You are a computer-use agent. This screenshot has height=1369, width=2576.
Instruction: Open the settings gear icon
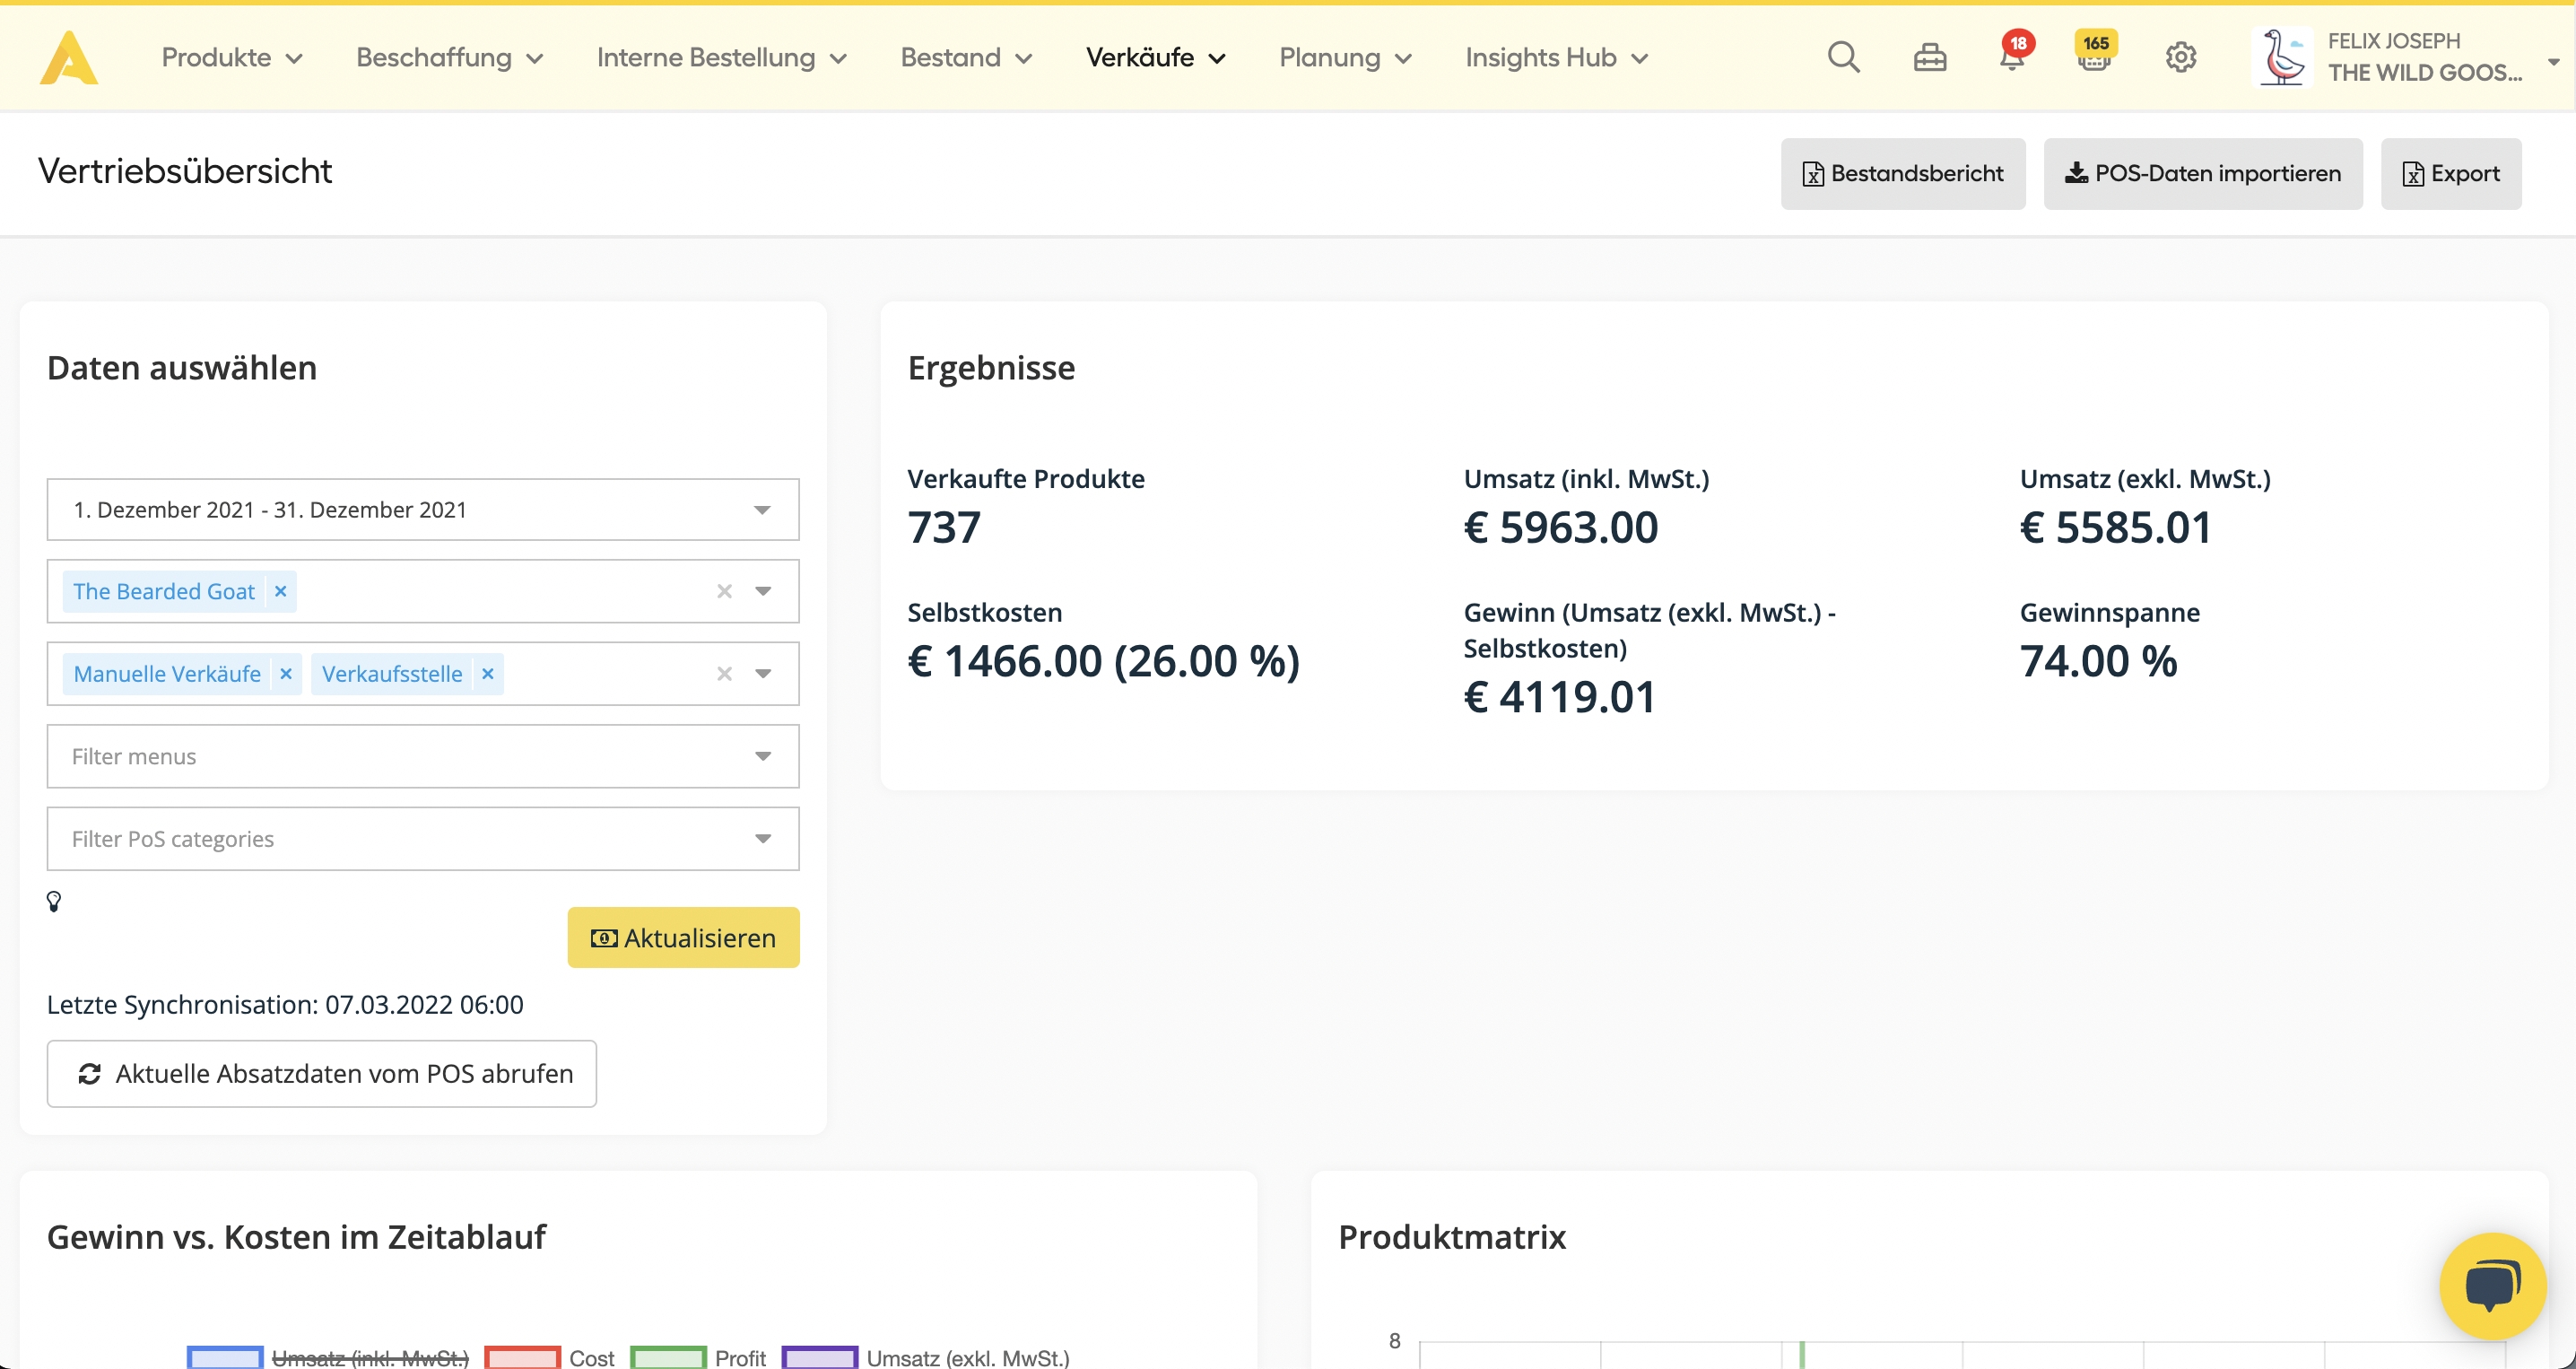pos(2180,58)
